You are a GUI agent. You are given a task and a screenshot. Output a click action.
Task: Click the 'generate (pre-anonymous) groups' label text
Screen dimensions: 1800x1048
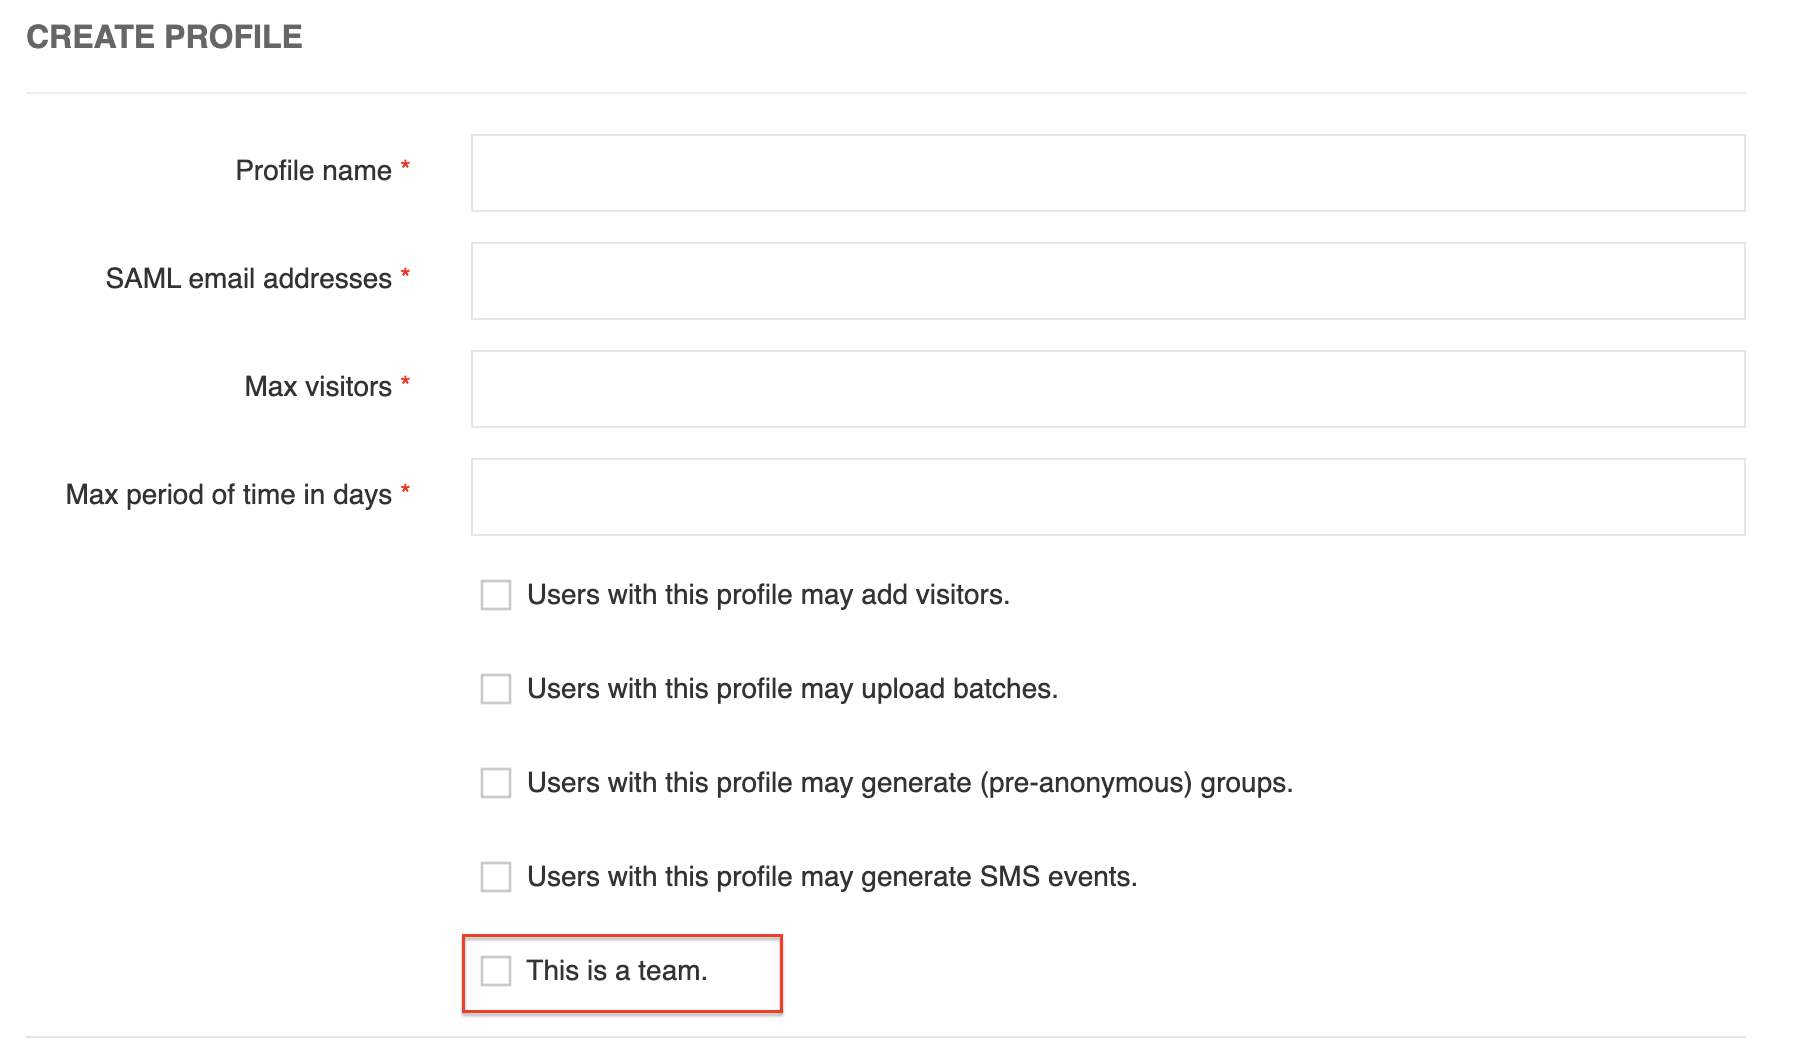tap(910, 783)
